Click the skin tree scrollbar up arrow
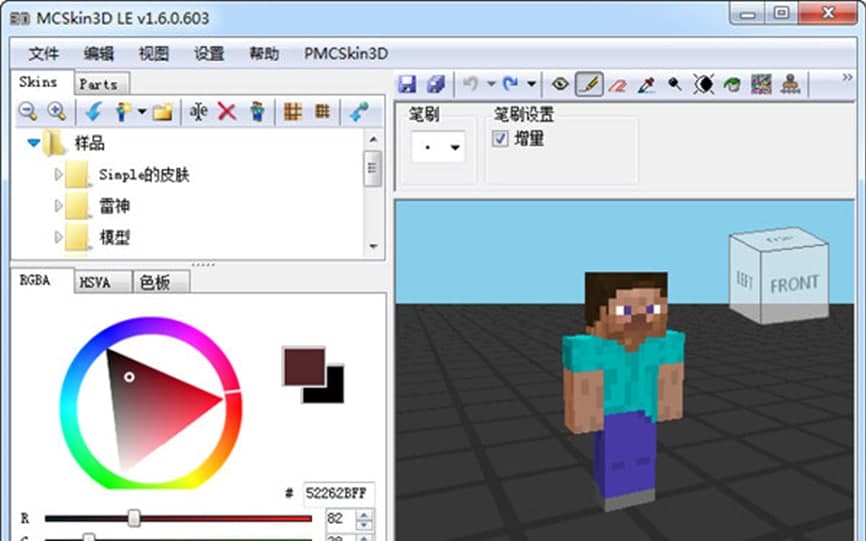866x541 pixels. 373,139
